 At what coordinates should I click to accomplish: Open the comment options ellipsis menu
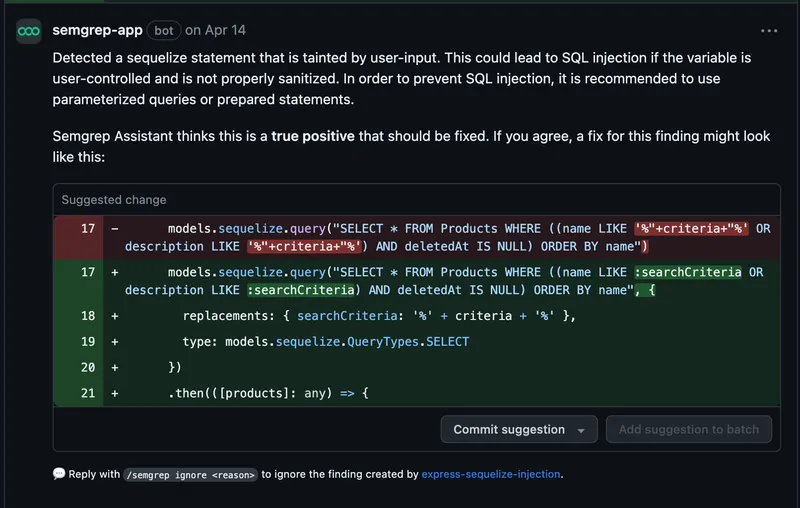pos(769,31)
